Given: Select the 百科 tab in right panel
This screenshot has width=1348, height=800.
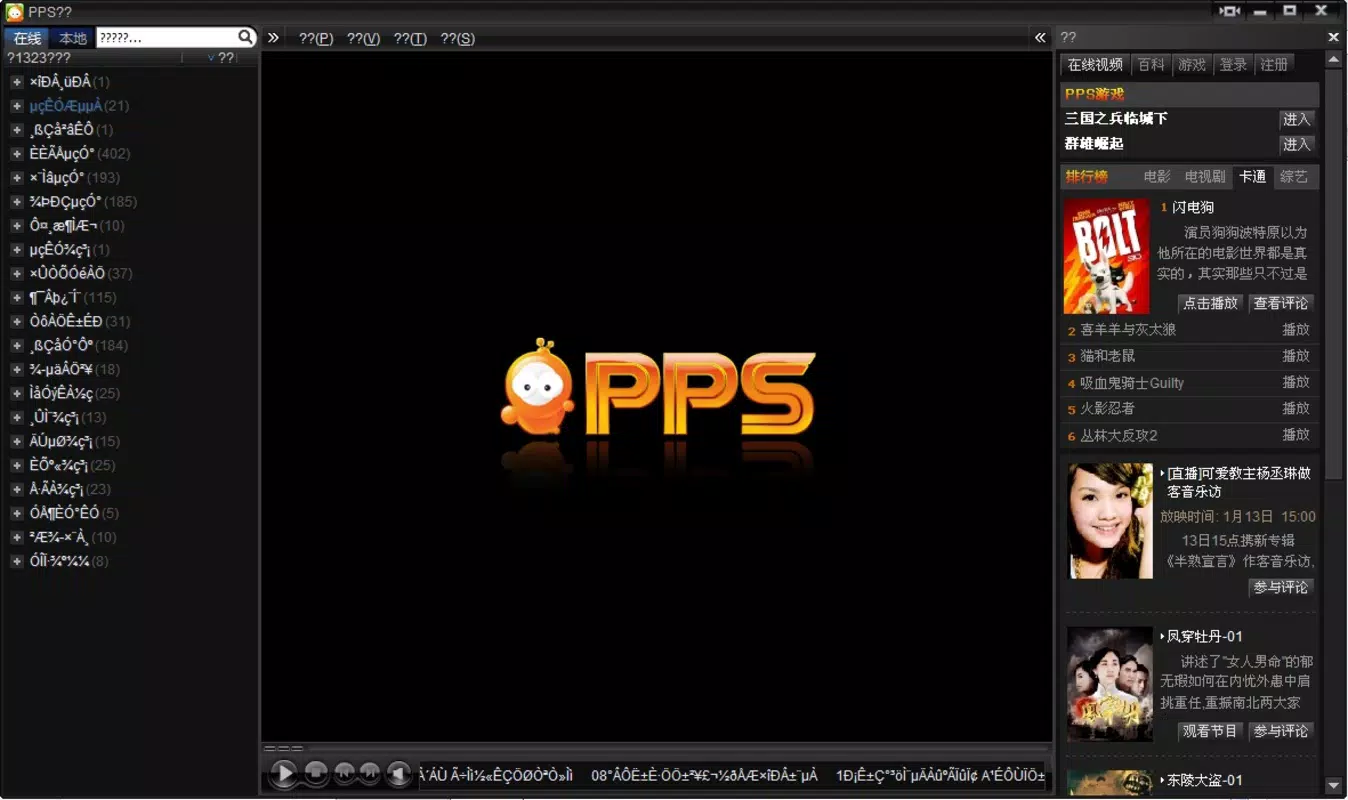Looking at the screenshot, I should (1151, 64).
